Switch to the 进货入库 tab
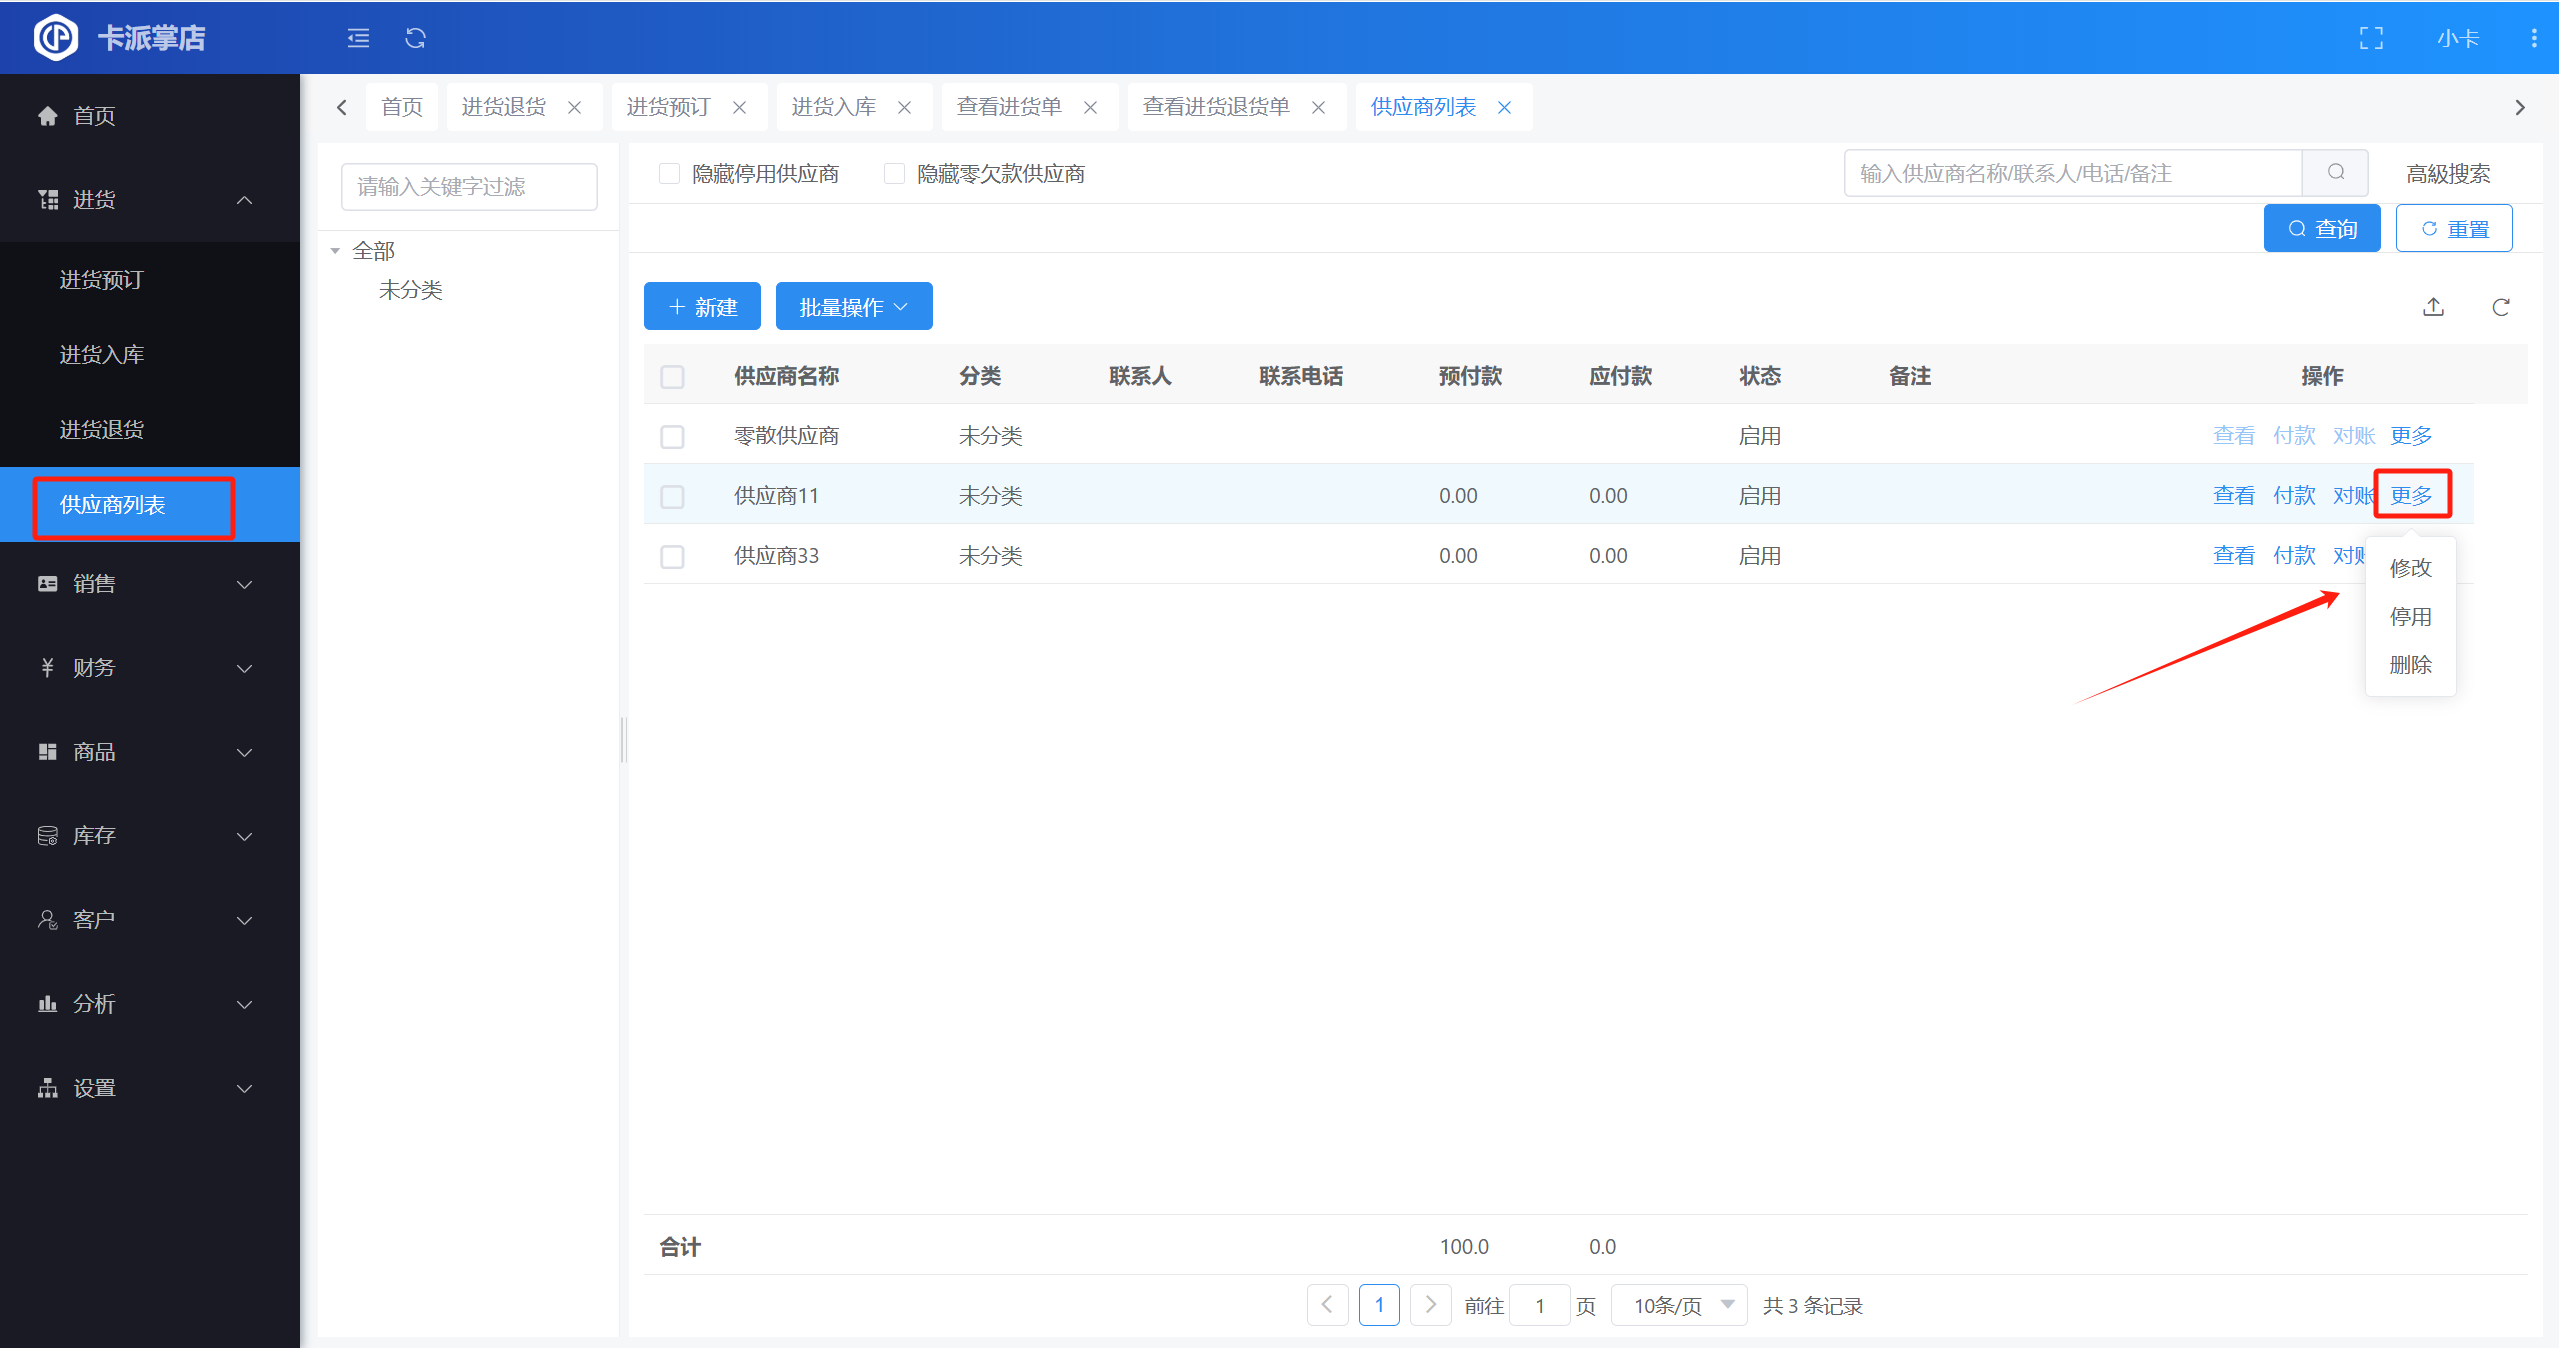The height and width of the screenshot is (1348, 2559). click(833, 107)
